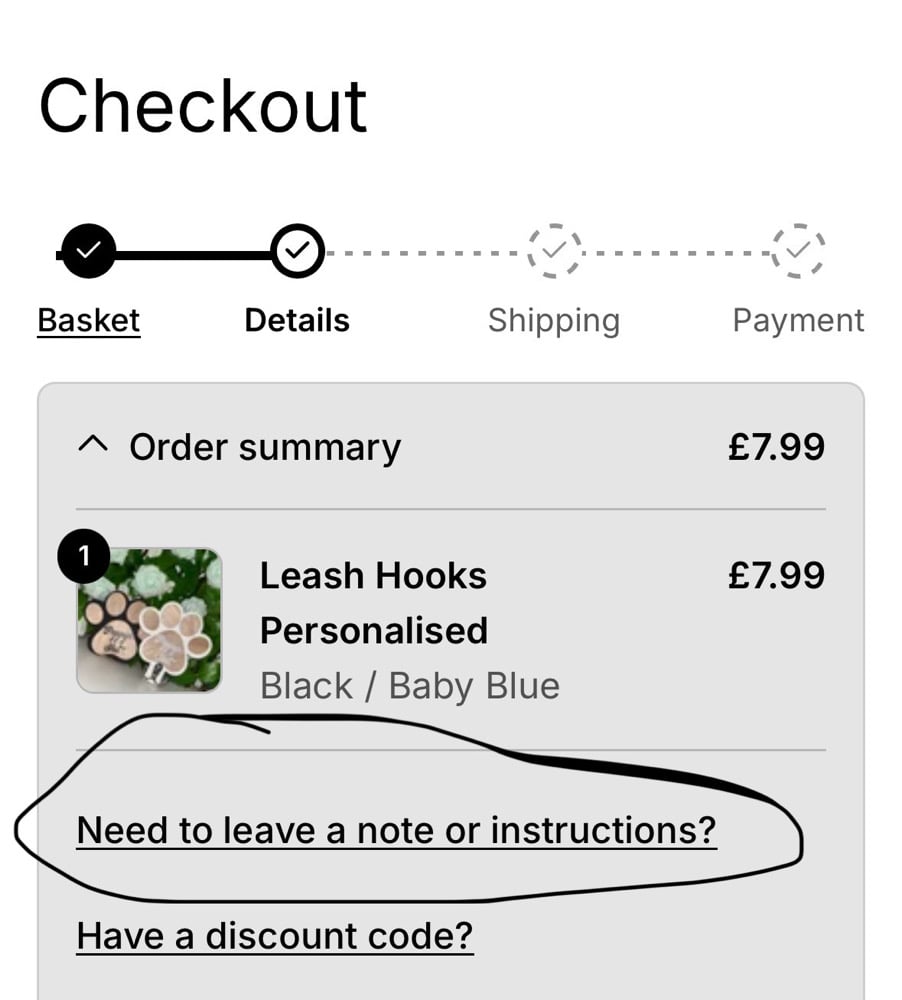Click the Order summary heading text
Viewport: 902px width, 1000px height.
pyautogui.click(x=265, y=447)
